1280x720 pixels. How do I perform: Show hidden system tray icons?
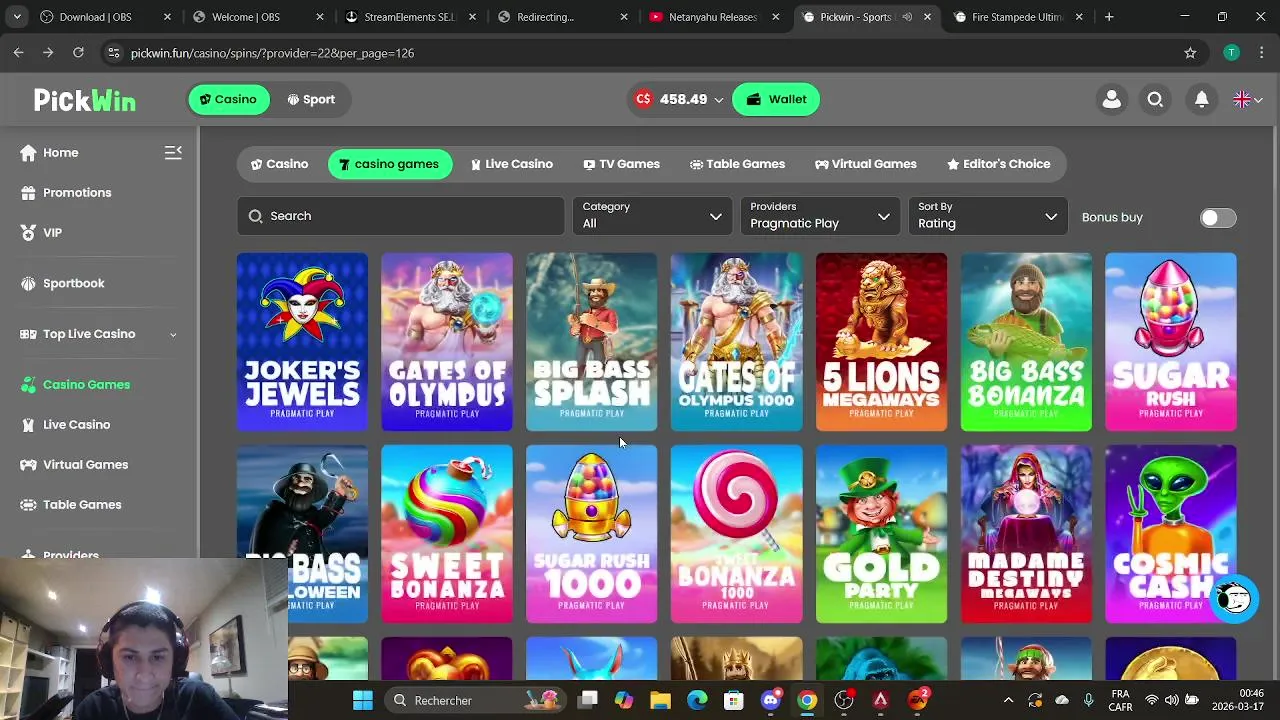[x=1008, y=700]
